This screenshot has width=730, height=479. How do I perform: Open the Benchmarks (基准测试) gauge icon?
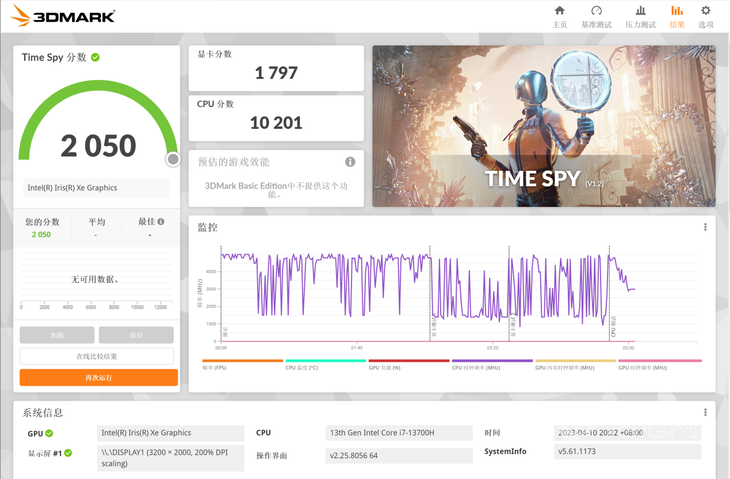coord(596,11)
